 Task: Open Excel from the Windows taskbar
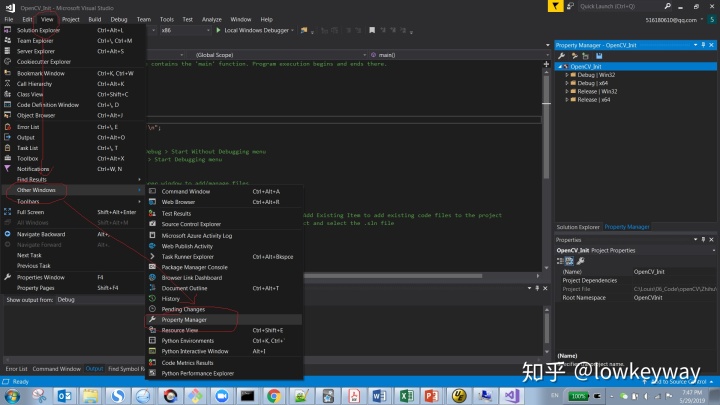click(406, 395)
